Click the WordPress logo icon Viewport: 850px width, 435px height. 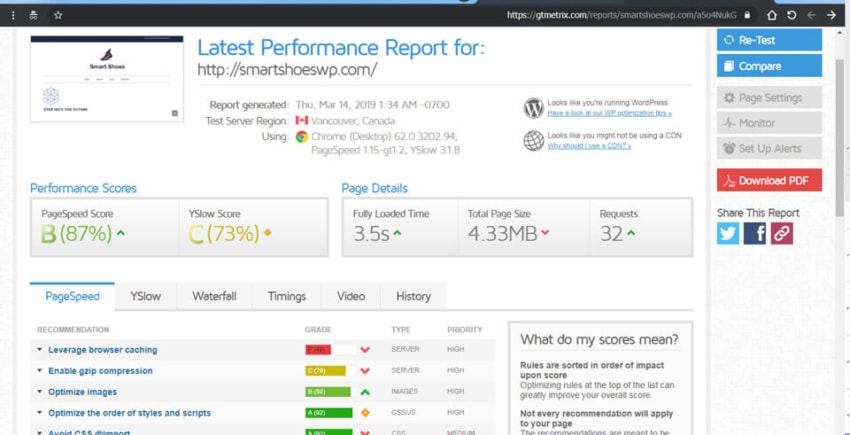pyautogui.click(x=533, y=108)
